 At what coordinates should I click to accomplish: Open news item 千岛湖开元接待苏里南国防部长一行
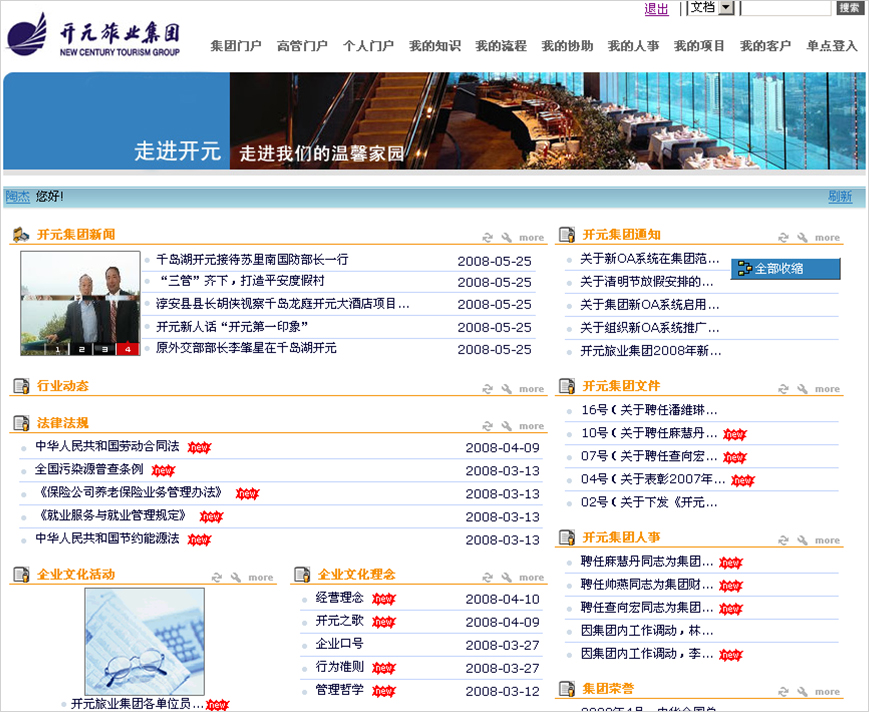(252, 259)
